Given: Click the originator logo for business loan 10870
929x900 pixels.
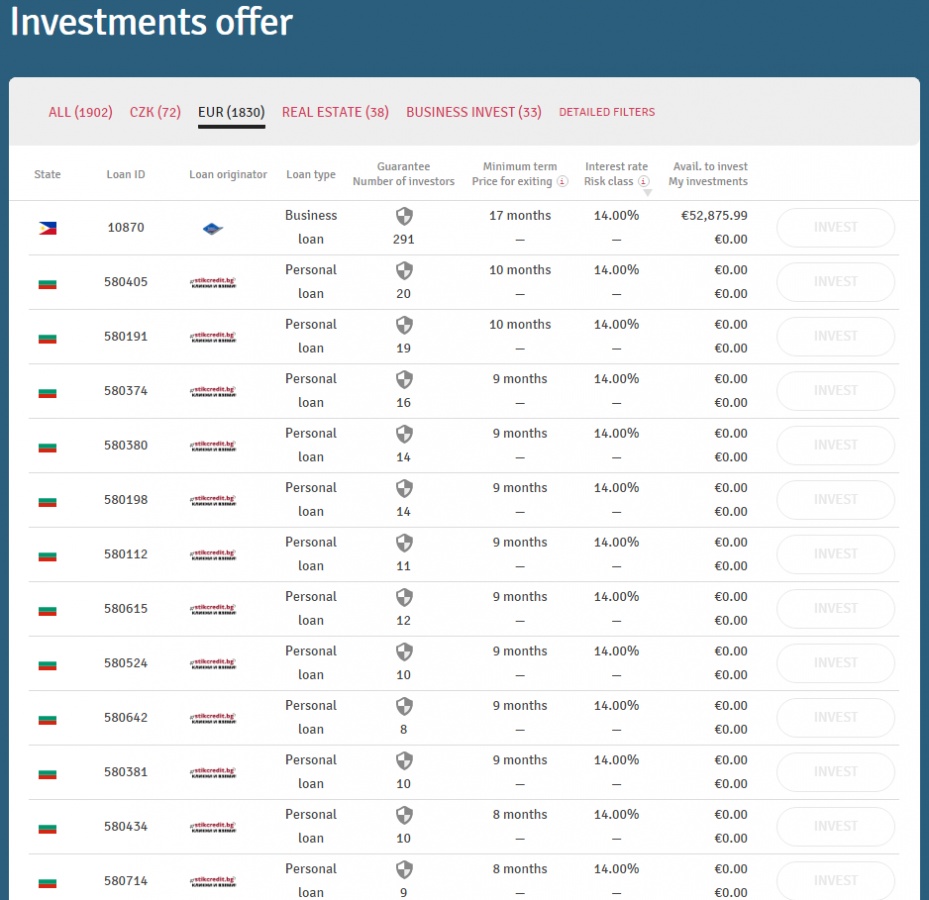Looking at the screenshot, I should pyautogui.click(x=213, y=229).
